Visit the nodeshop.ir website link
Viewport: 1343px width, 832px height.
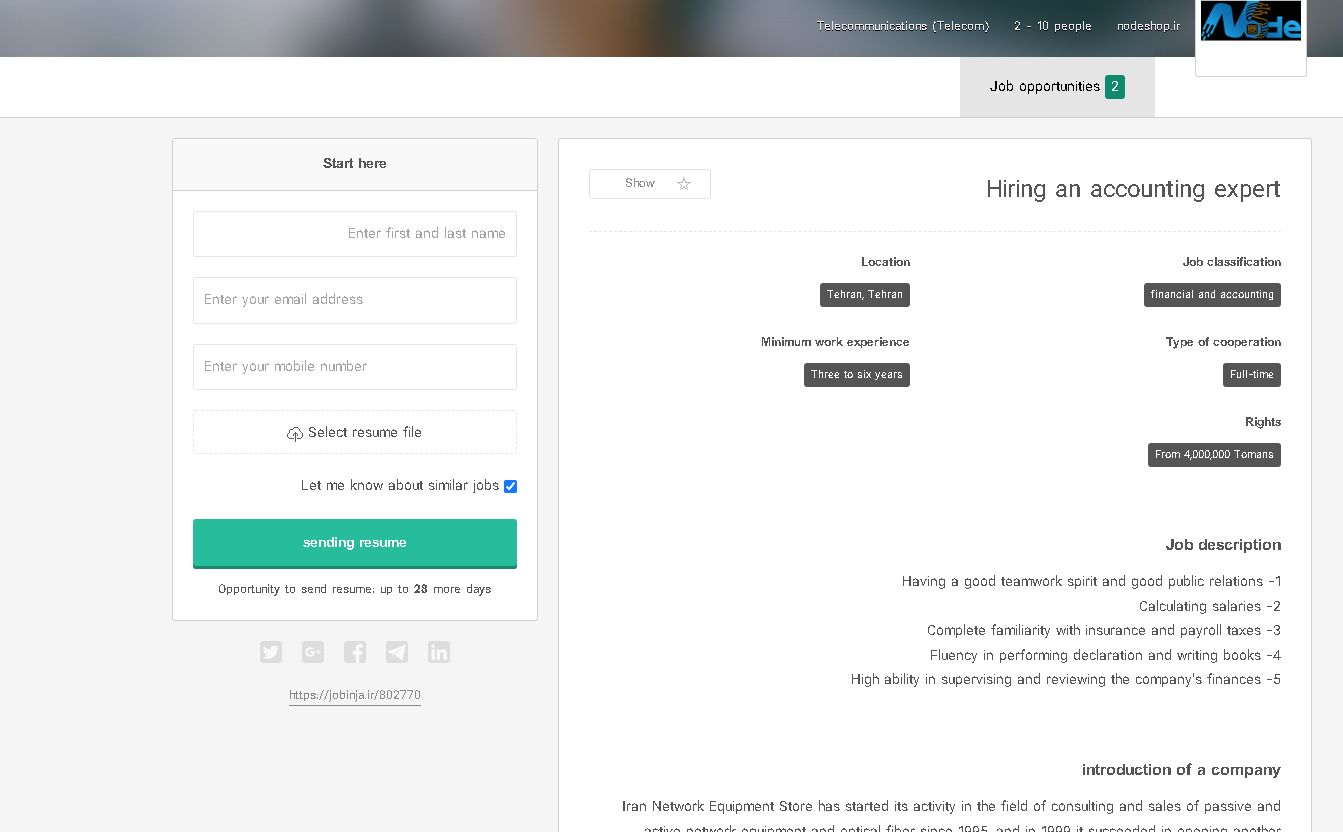(x=1148, y=26)
